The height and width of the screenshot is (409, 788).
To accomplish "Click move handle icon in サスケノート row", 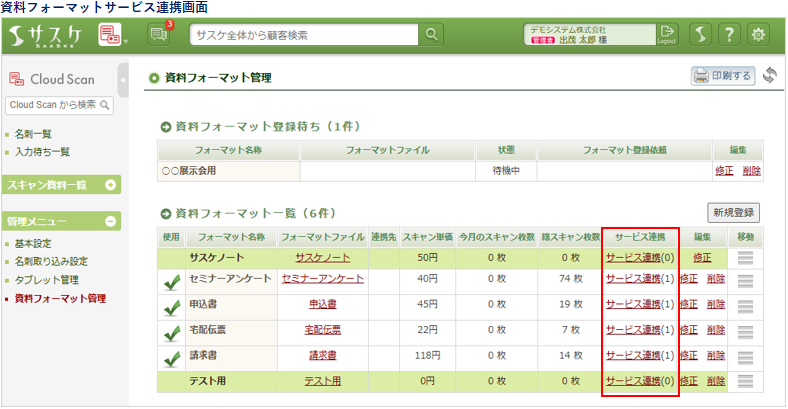I will (x=745, y=258).
